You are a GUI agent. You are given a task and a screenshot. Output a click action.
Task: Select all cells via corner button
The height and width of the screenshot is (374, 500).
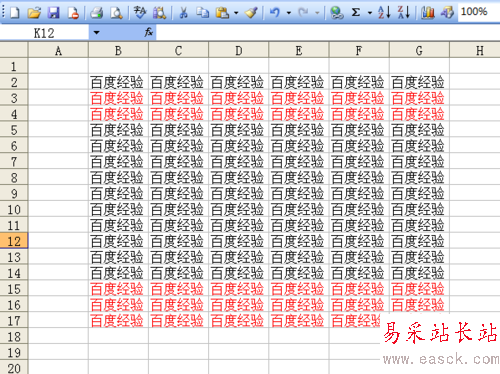point(14,50)
